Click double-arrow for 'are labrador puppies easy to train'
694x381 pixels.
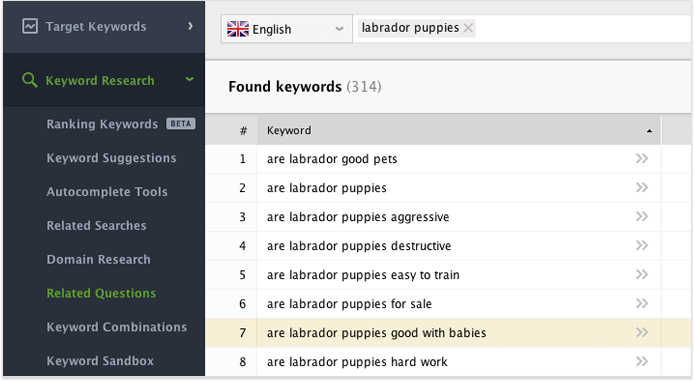(642, 274)
